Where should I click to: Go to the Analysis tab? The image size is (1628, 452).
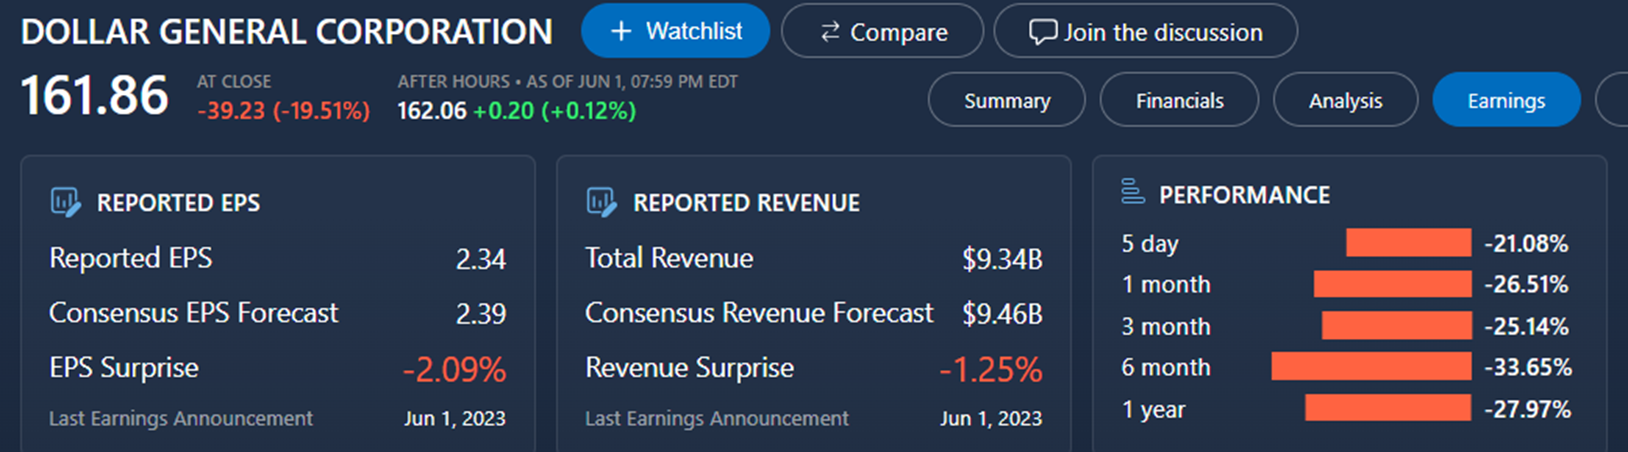click(x=1345, y=100)
